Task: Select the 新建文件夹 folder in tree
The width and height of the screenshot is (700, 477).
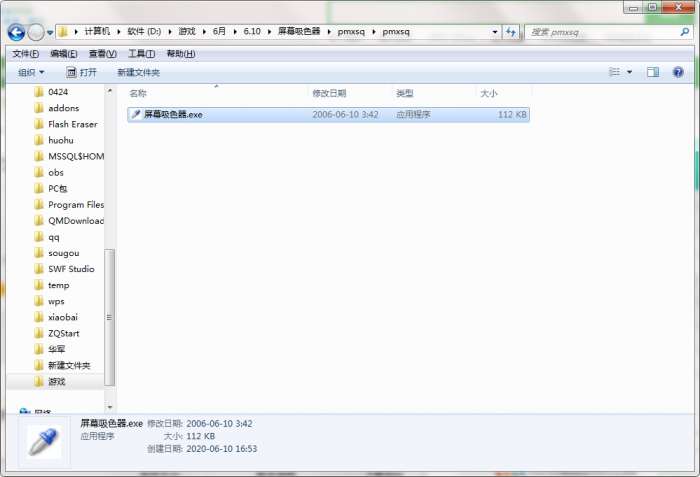Action: [69, 365]
